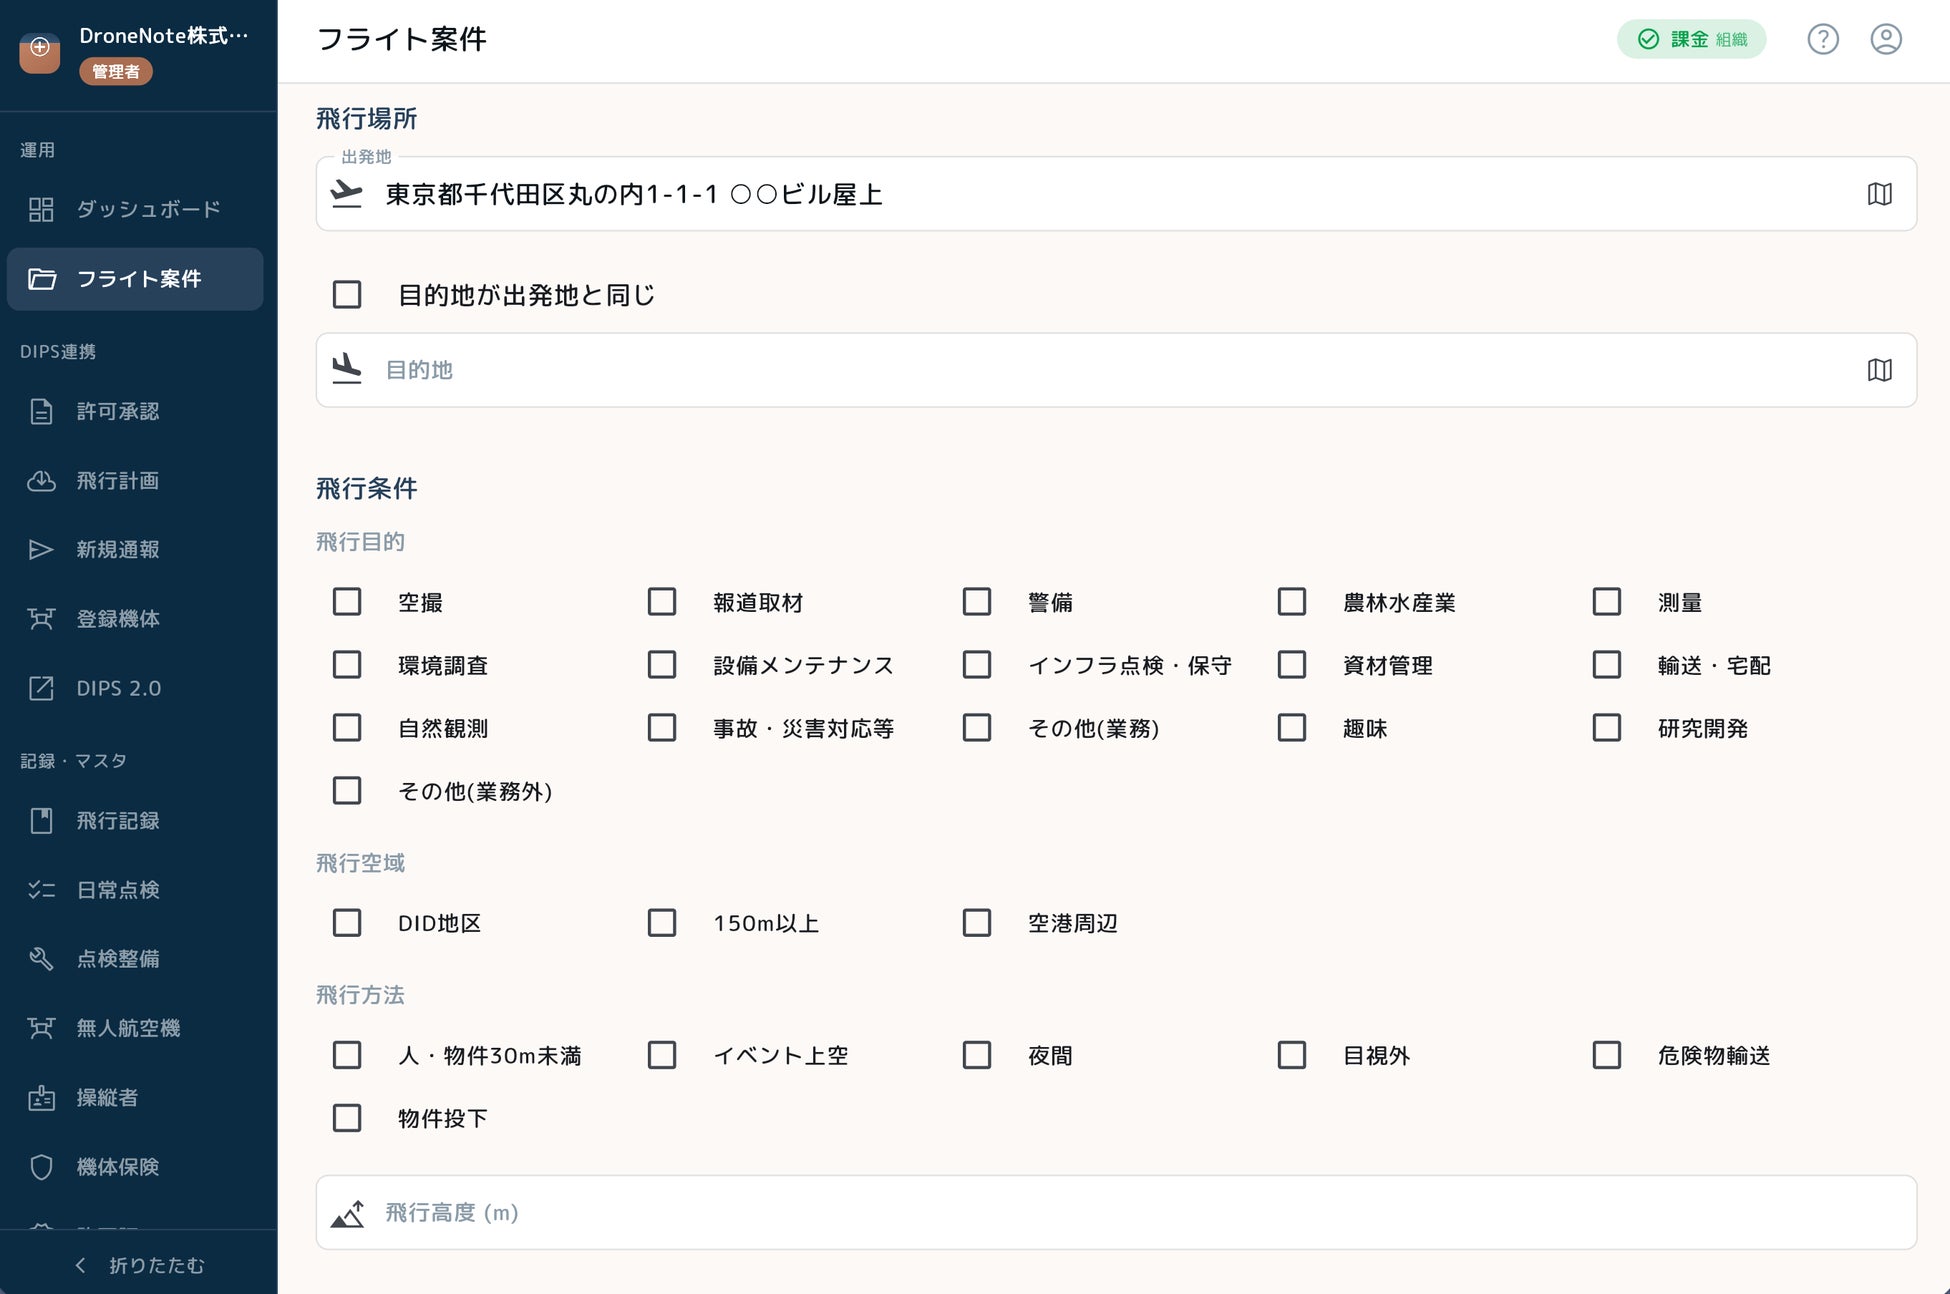
Task: Open map picker for 出発地 field
Action: coord(1879,194)
